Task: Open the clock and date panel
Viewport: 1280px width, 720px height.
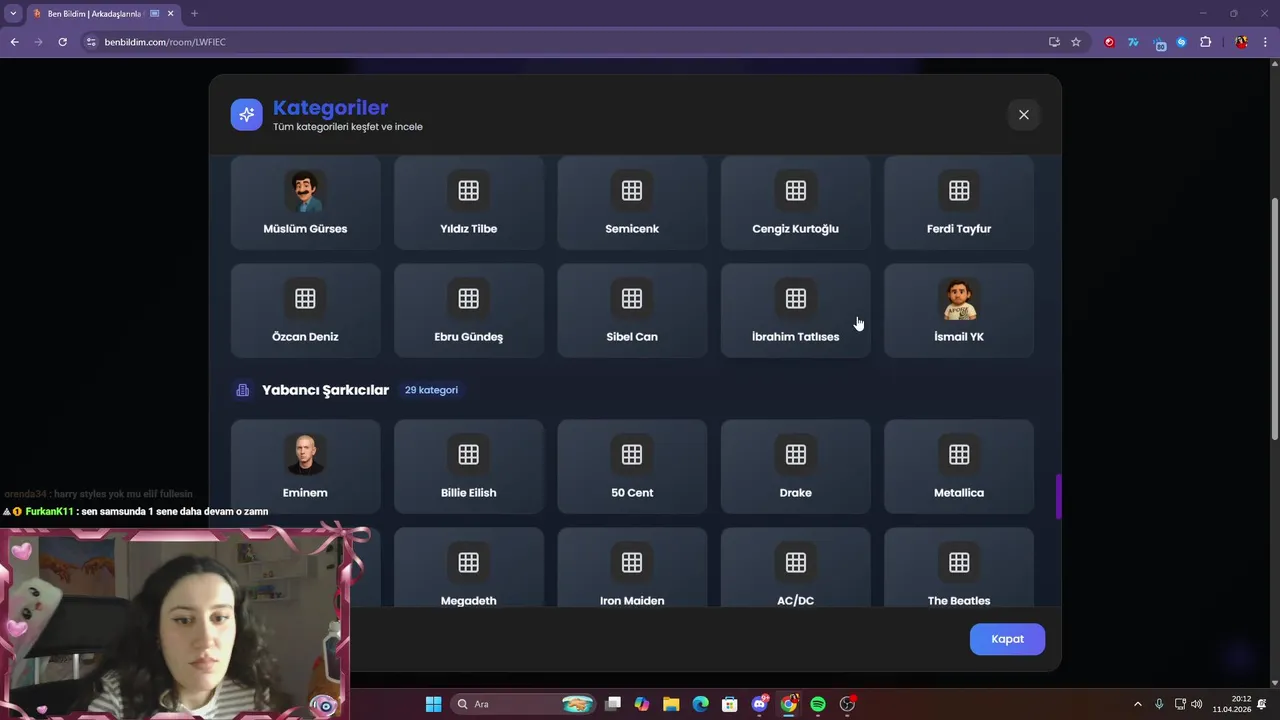Action: (1232, 704)
